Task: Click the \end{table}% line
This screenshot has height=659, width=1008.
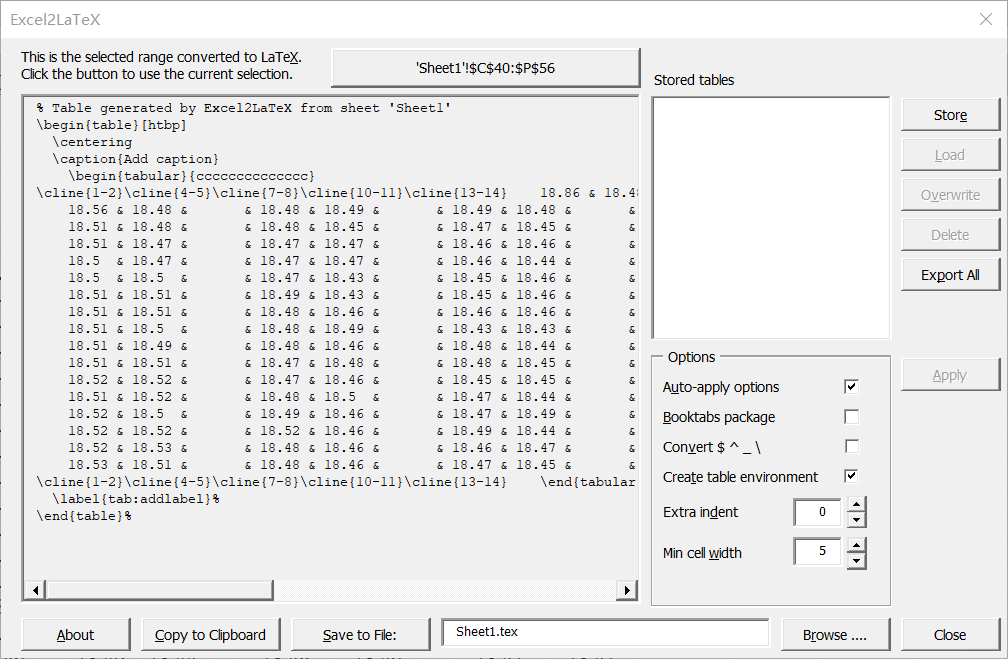Action: [84, 516]
